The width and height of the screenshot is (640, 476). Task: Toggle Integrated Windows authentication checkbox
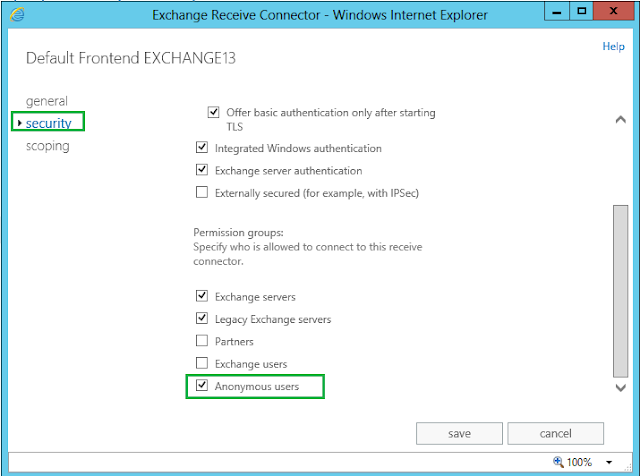click(x=202, y=147)
